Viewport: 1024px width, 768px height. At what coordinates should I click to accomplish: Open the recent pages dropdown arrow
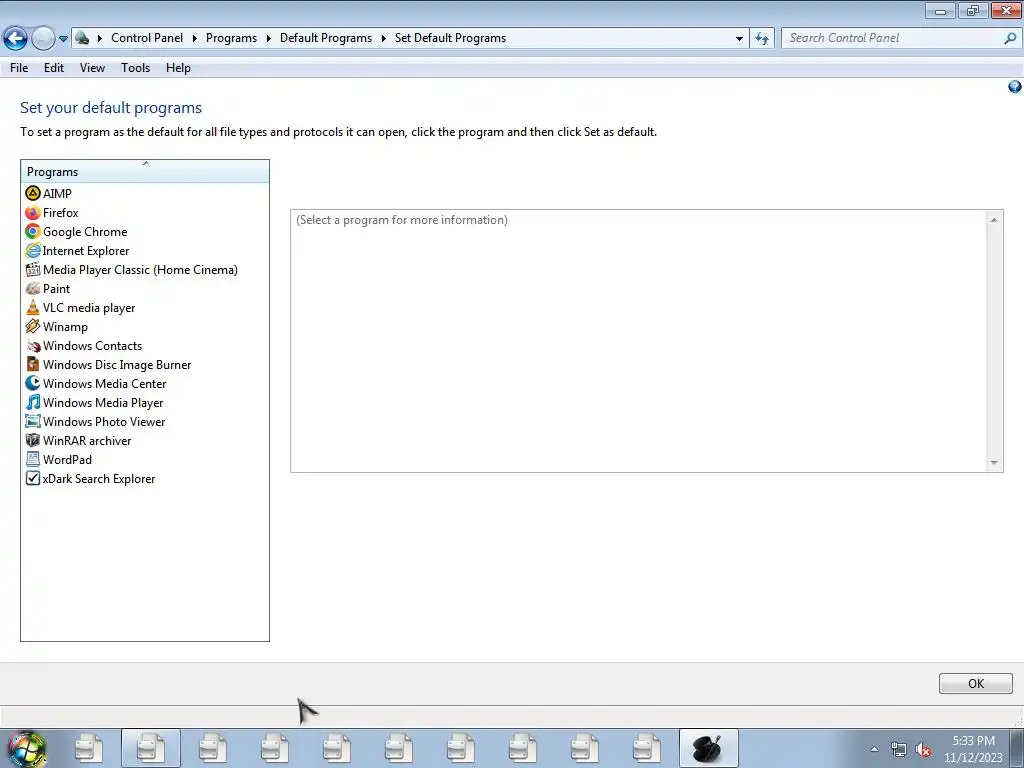click(63, 39)
